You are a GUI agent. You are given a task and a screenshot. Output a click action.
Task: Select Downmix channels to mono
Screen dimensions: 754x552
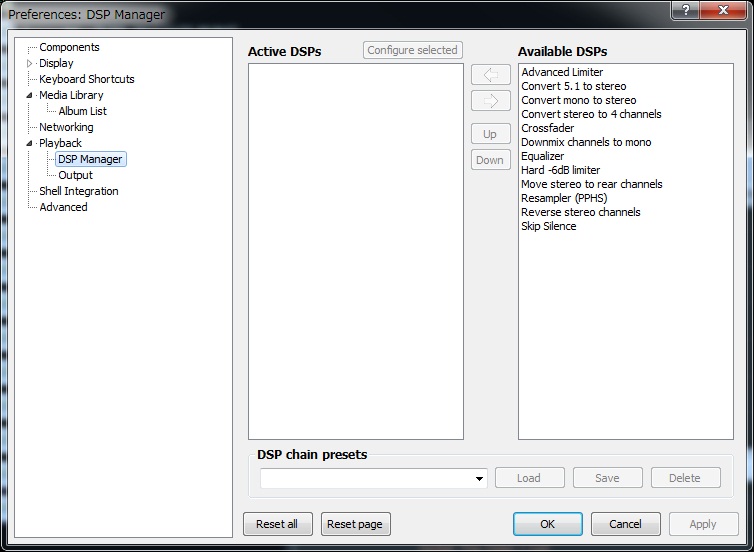pos(586,142)
